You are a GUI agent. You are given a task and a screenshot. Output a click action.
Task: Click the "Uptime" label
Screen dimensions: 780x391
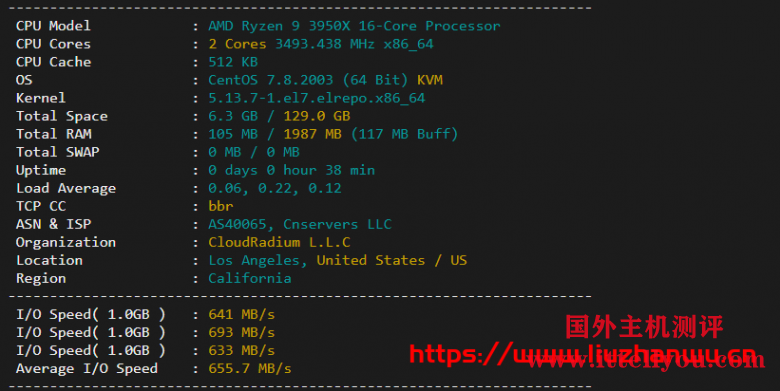(41, 170)
